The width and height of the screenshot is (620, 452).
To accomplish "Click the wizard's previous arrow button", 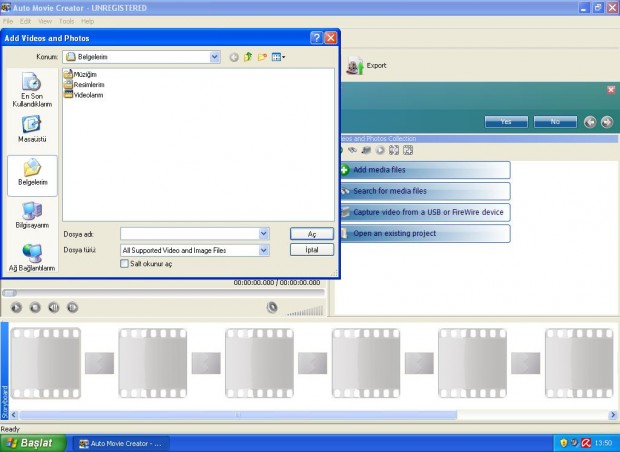I will tap(590, 122).
